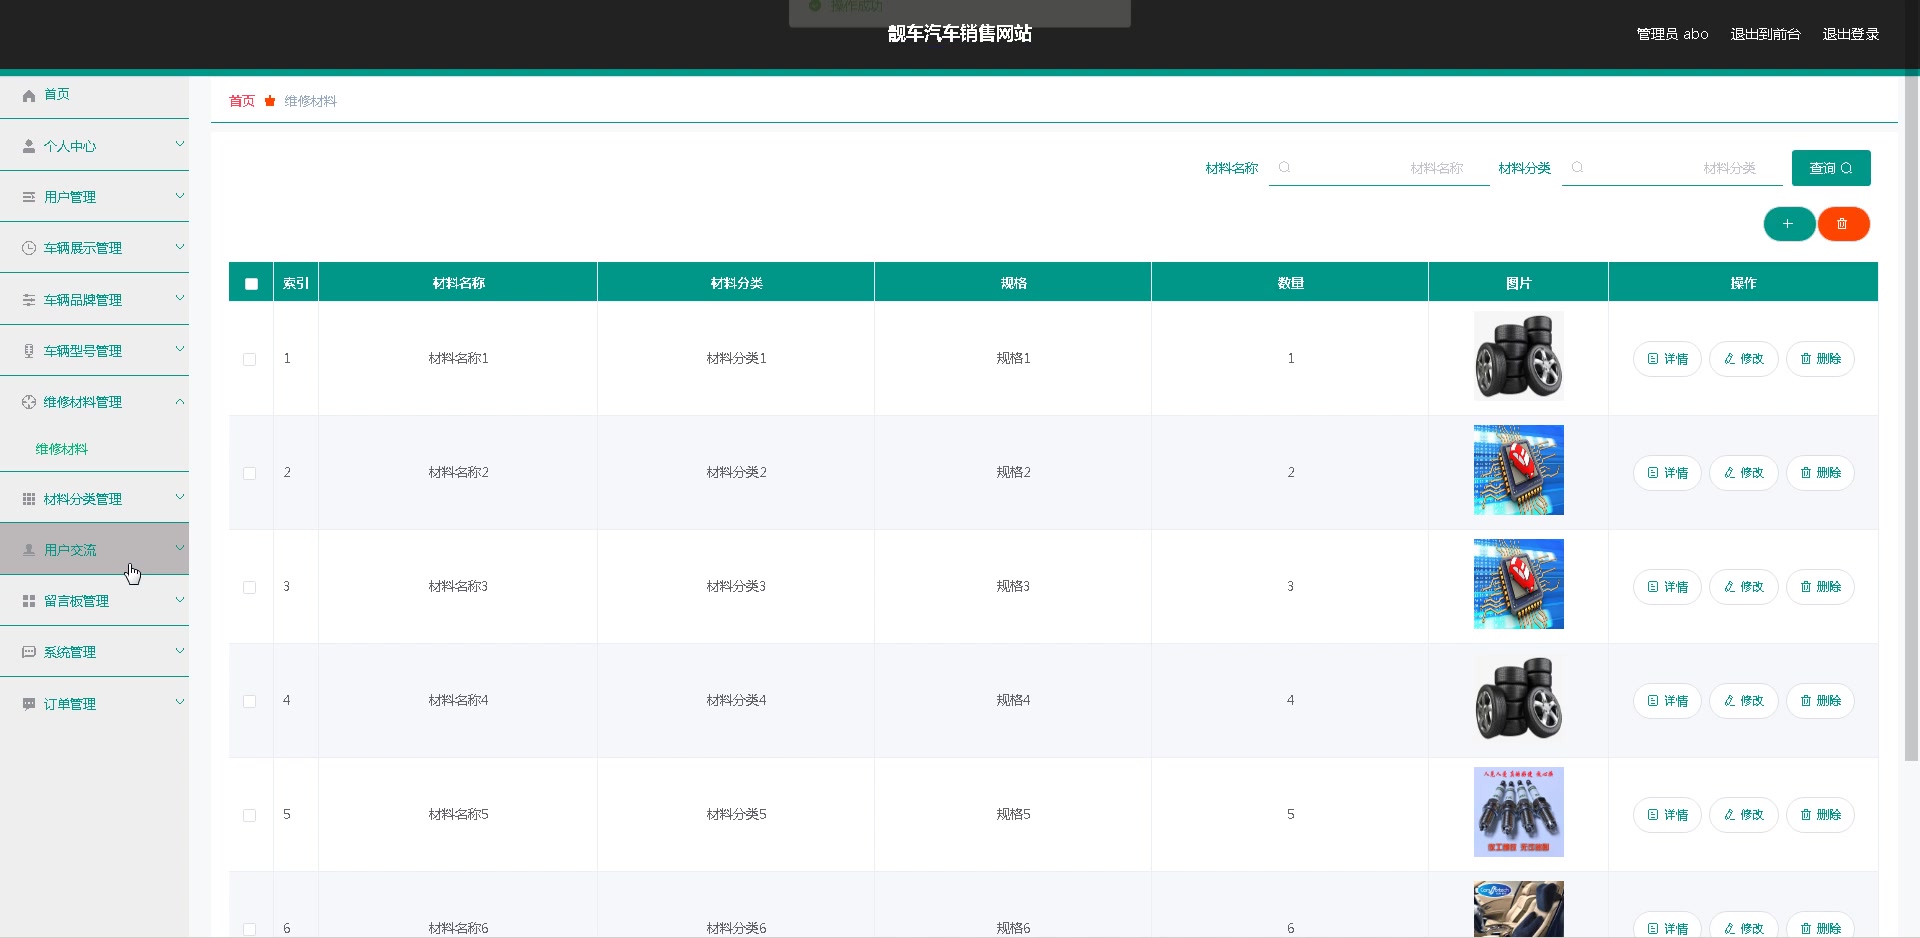Expand the 留言板管理 chevron
The width and height of the screenshot is (1920, 938).
click(x=180, y=599)
